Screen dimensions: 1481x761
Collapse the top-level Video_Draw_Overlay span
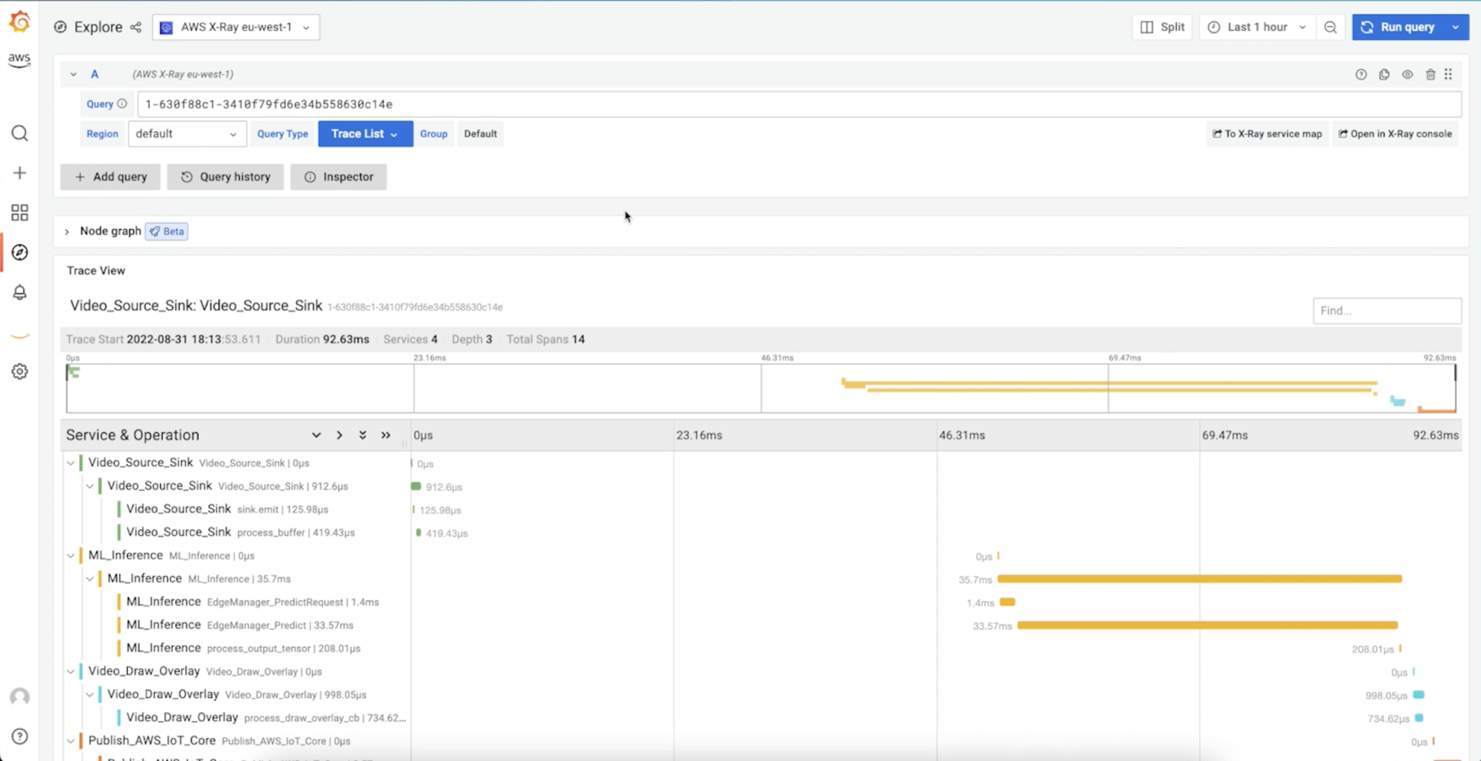[x=71, y=672]
